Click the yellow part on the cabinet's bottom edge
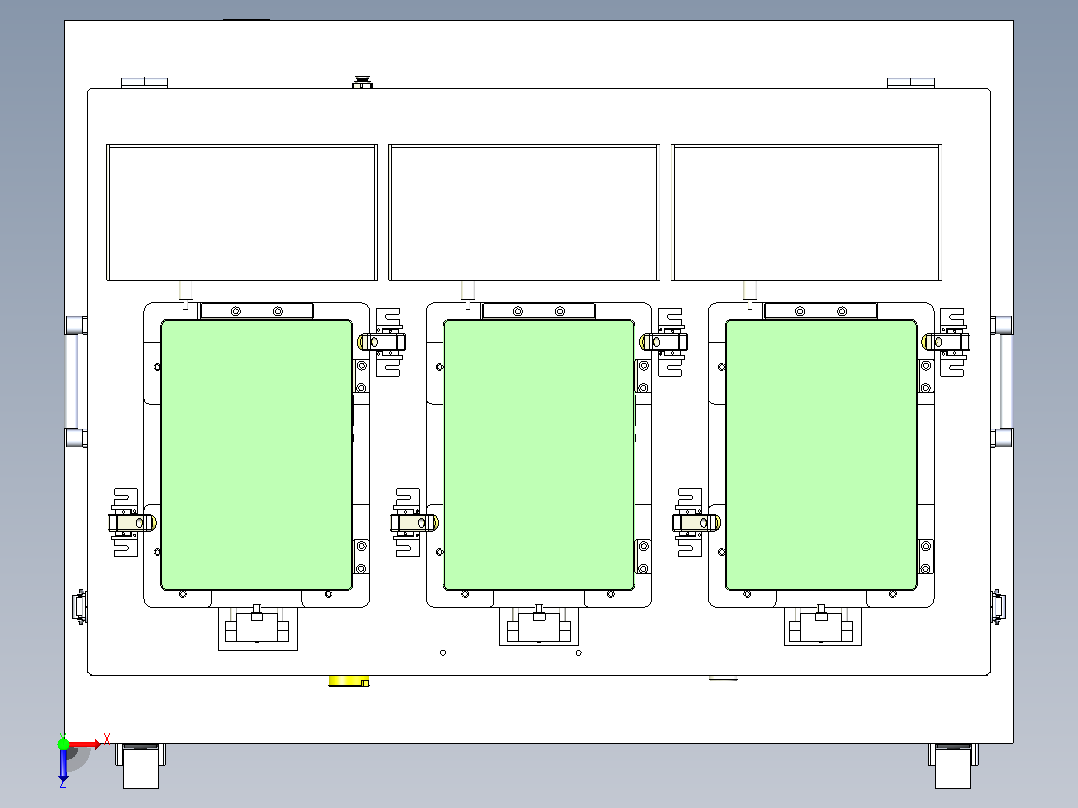 [349, 681]
